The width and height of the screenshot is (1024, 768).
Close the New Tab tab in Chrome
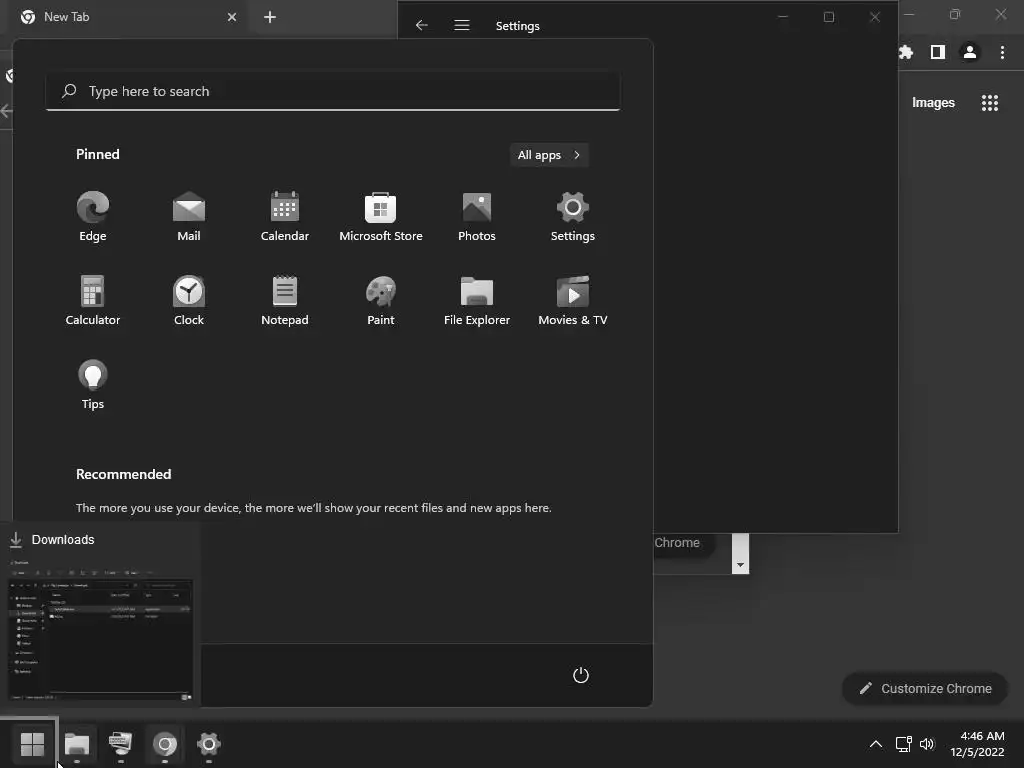(x=232, y=17)
